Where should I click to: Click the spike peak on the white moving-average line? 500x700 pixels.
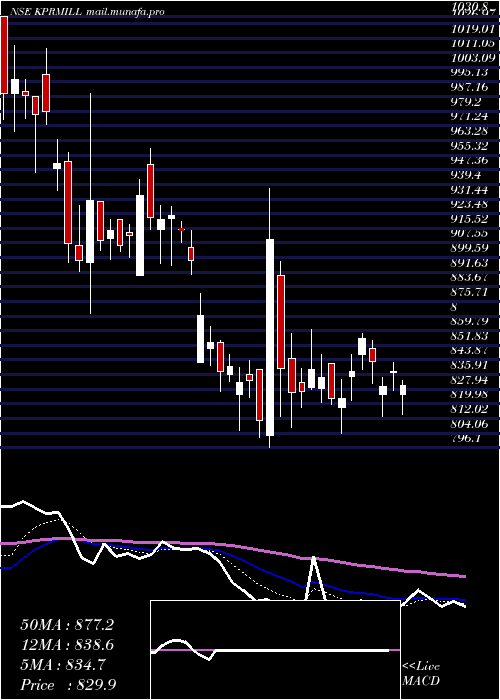314,557
